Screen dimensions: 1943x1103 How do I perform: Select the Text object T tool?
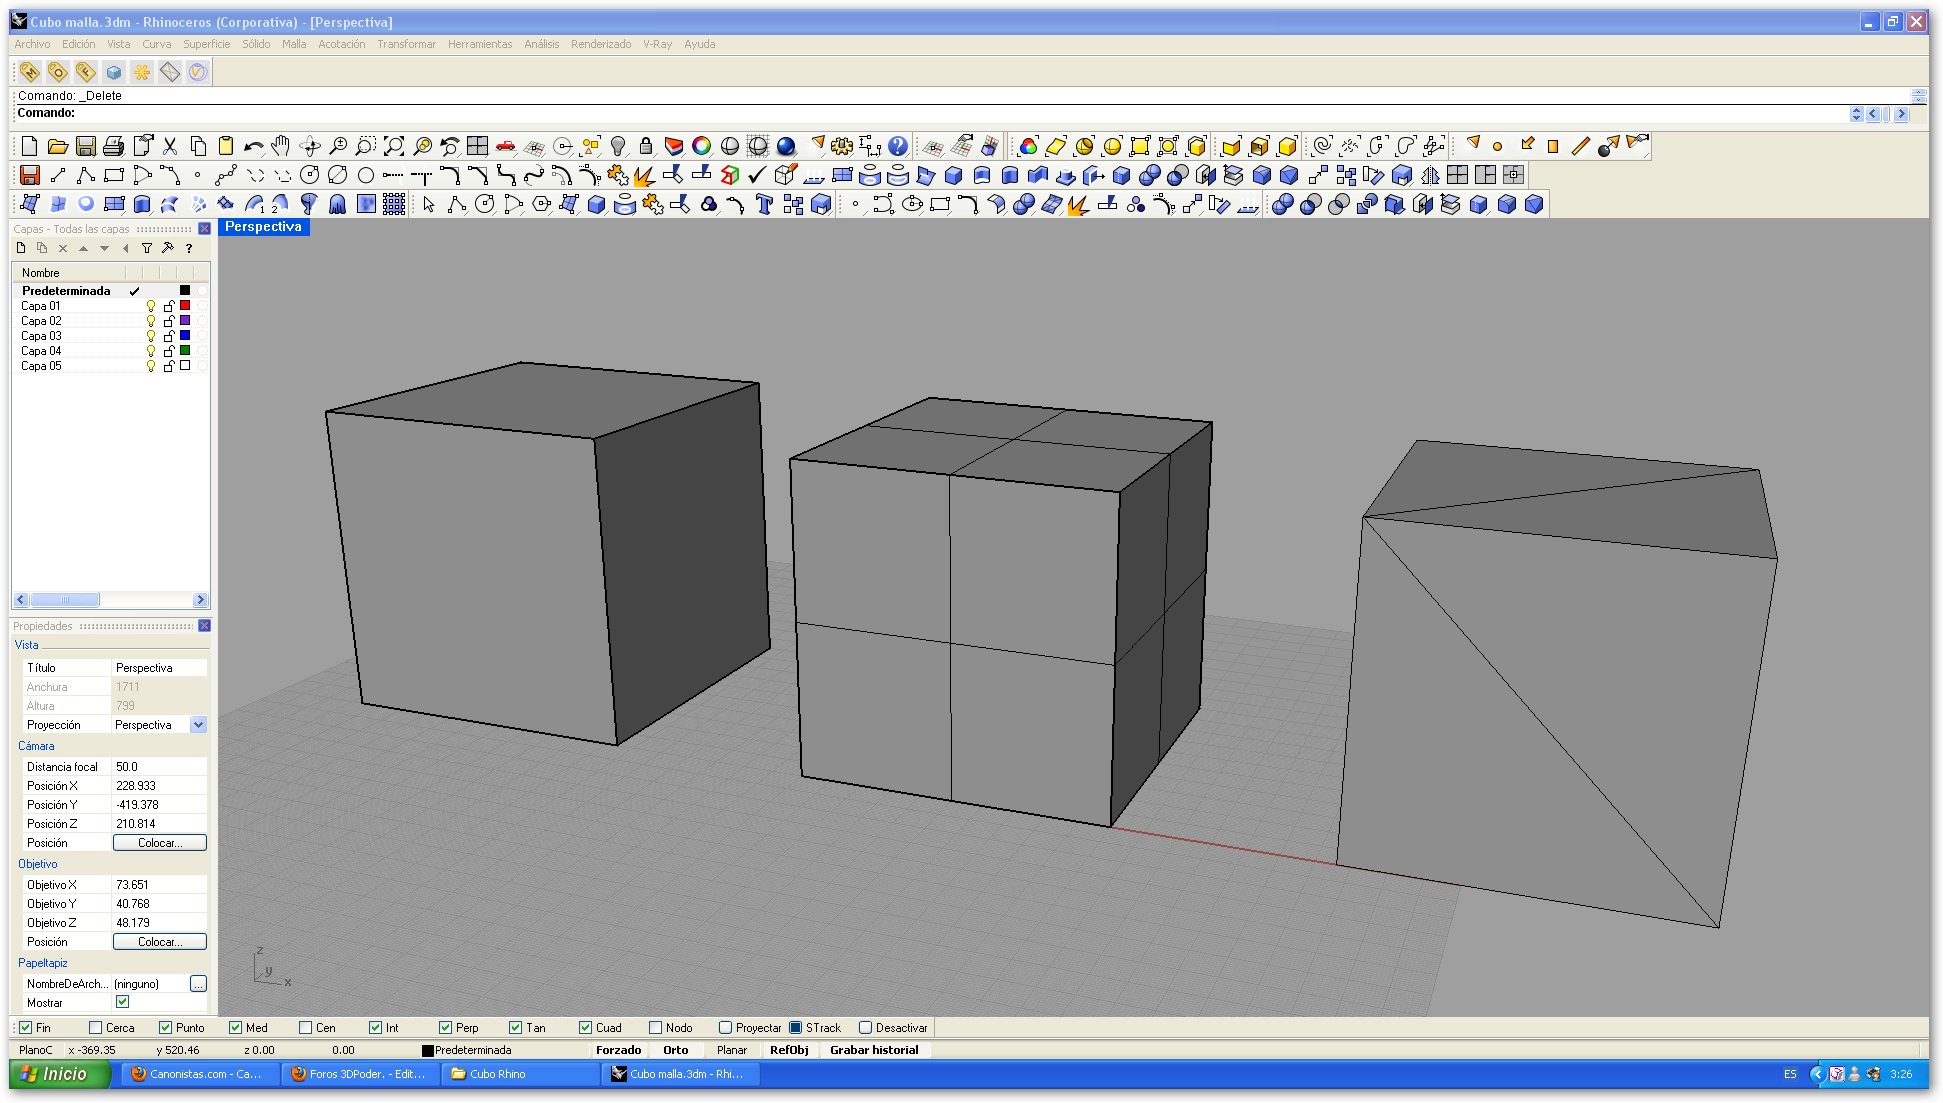click(x=765, y=205)
